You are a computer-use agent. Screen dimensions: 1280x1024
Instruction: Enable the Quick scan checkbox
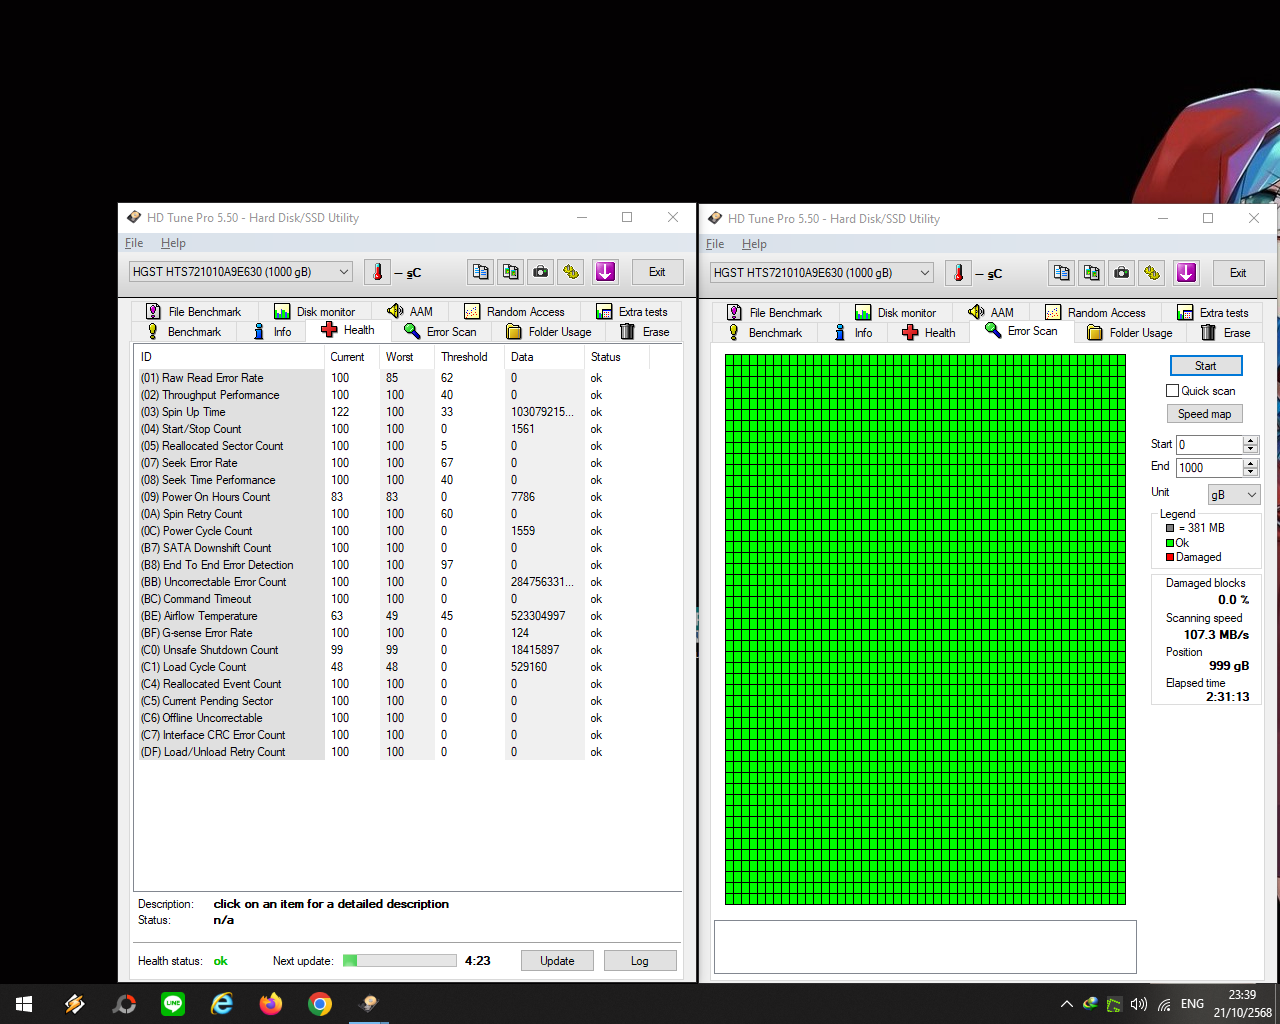click(1173, 391)
